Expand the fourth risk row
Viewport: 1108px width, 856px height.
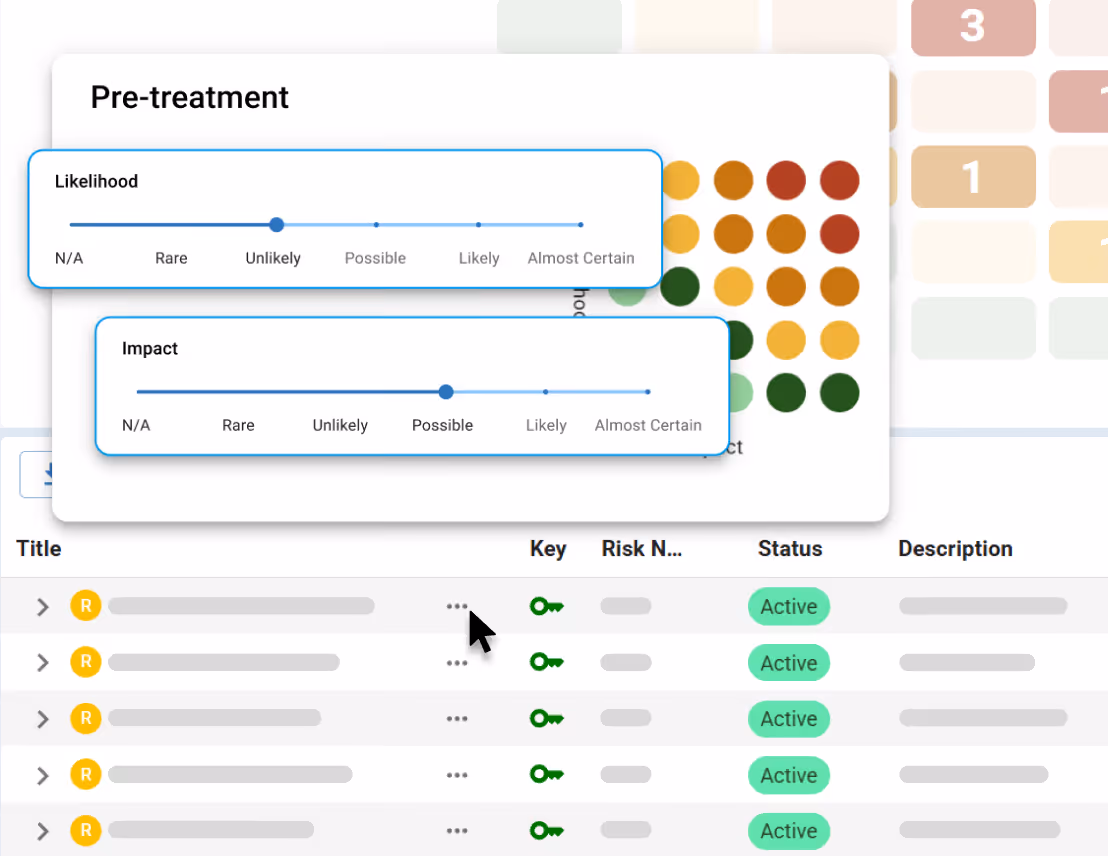42,774
